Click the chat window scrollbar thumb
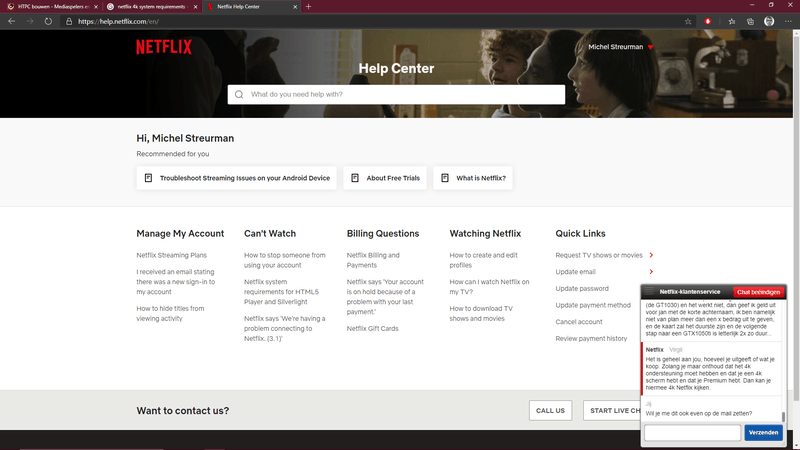This screenshot has height=450, width=800. point(784,417)
